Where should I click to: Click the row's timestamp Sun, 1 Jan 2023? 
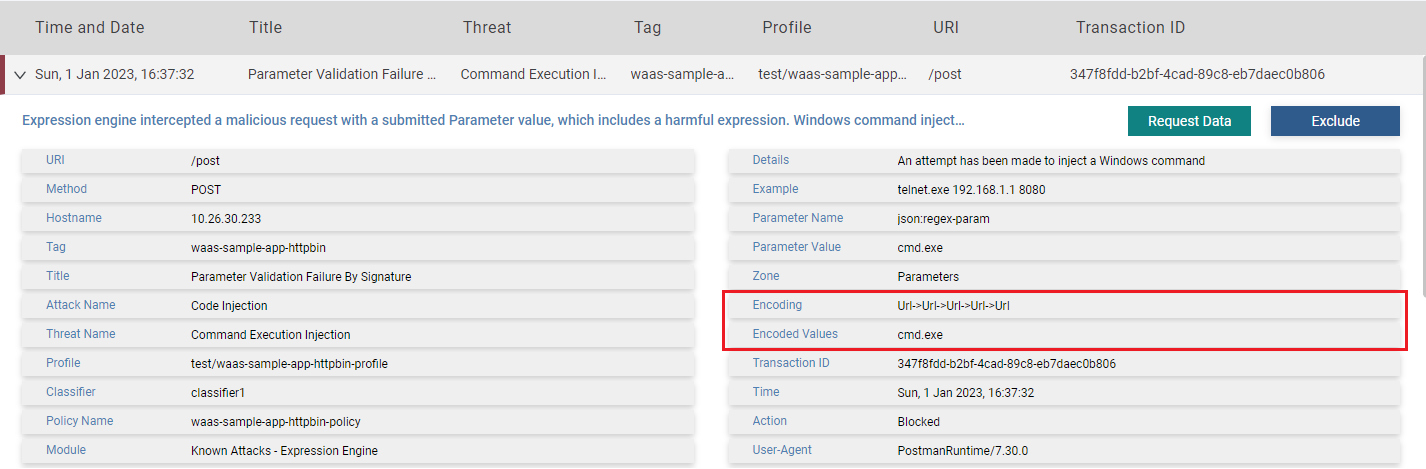pos(114,75)
